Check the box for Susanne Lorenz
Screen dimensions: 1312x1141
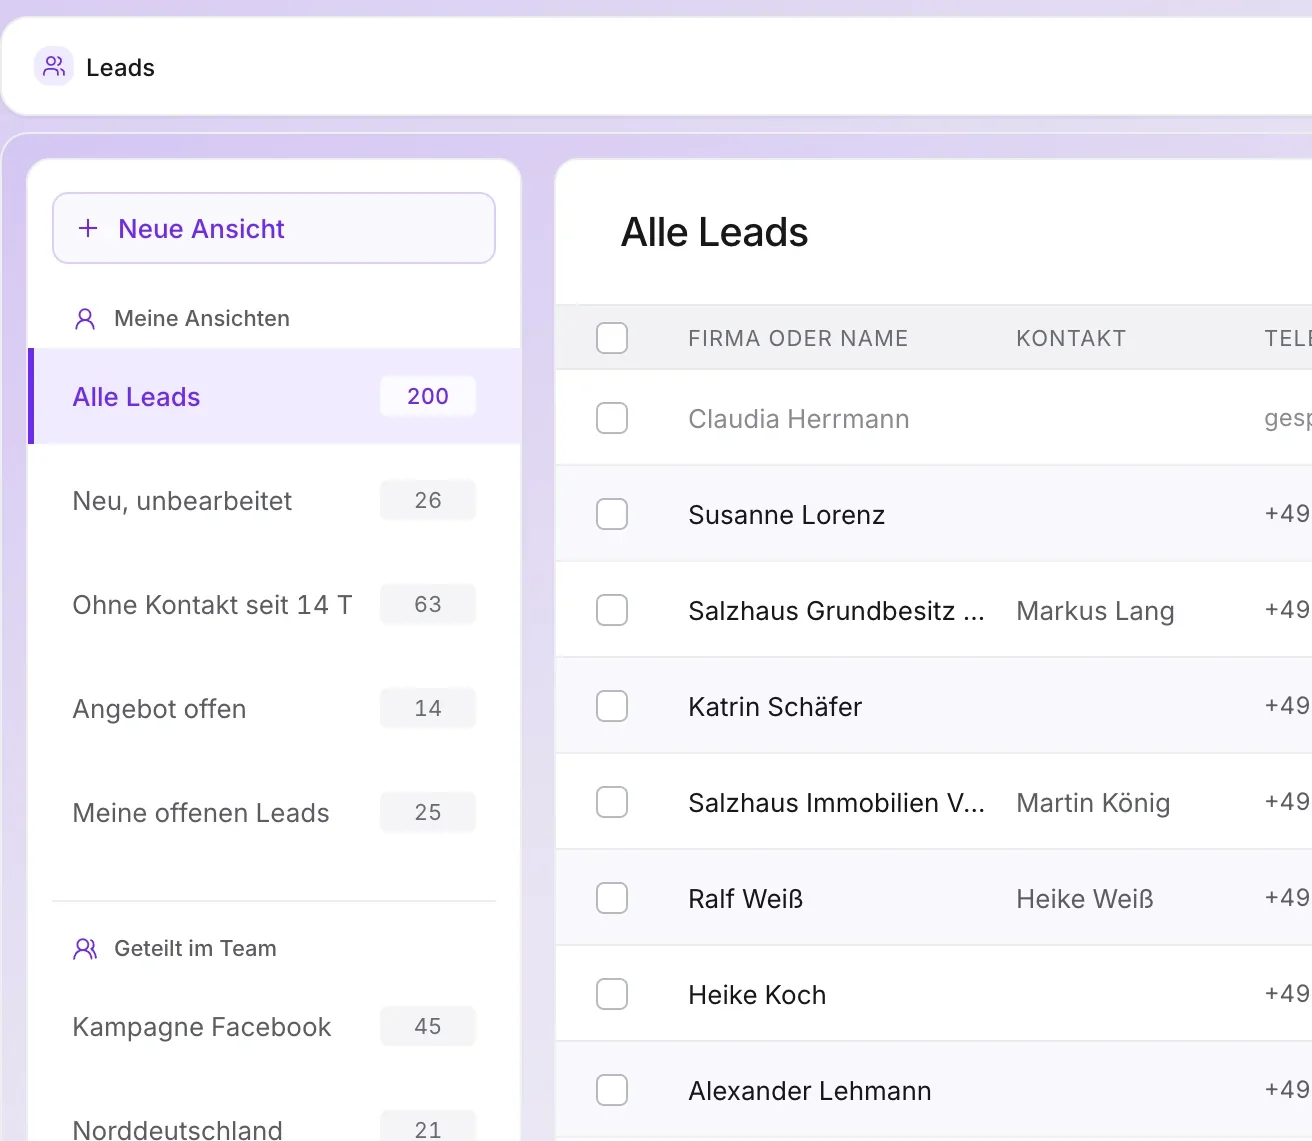(612, 514)
